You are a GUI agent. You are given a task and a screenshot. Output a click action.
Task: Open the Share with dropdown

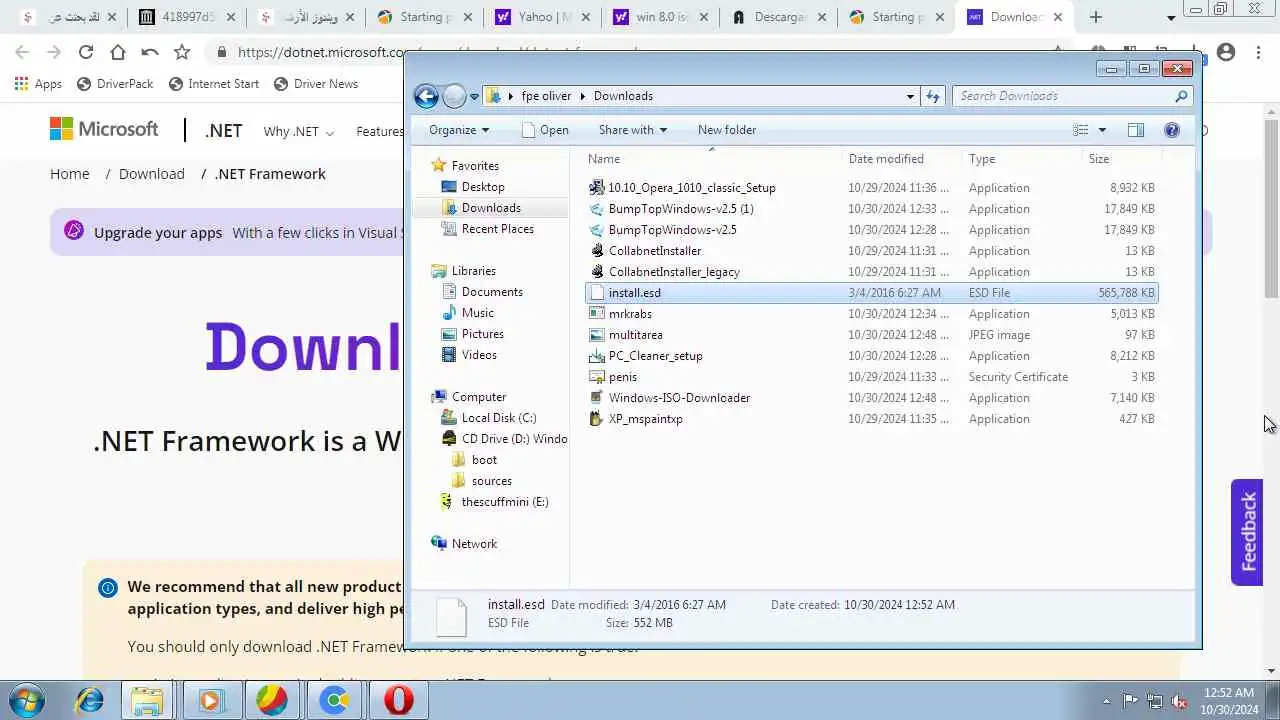pyautogui.click(x=632, y=130)
